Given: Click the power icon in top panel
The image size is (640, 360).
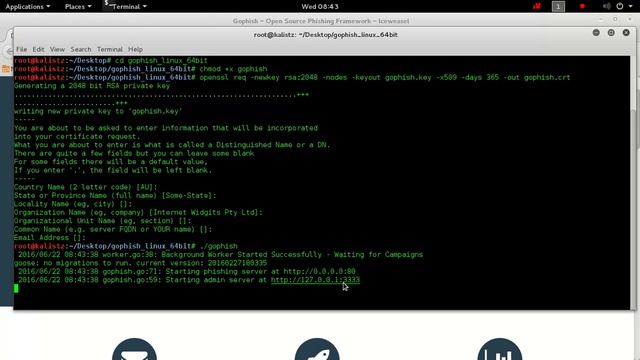Looking at the screenshot, I should point(620,7).
